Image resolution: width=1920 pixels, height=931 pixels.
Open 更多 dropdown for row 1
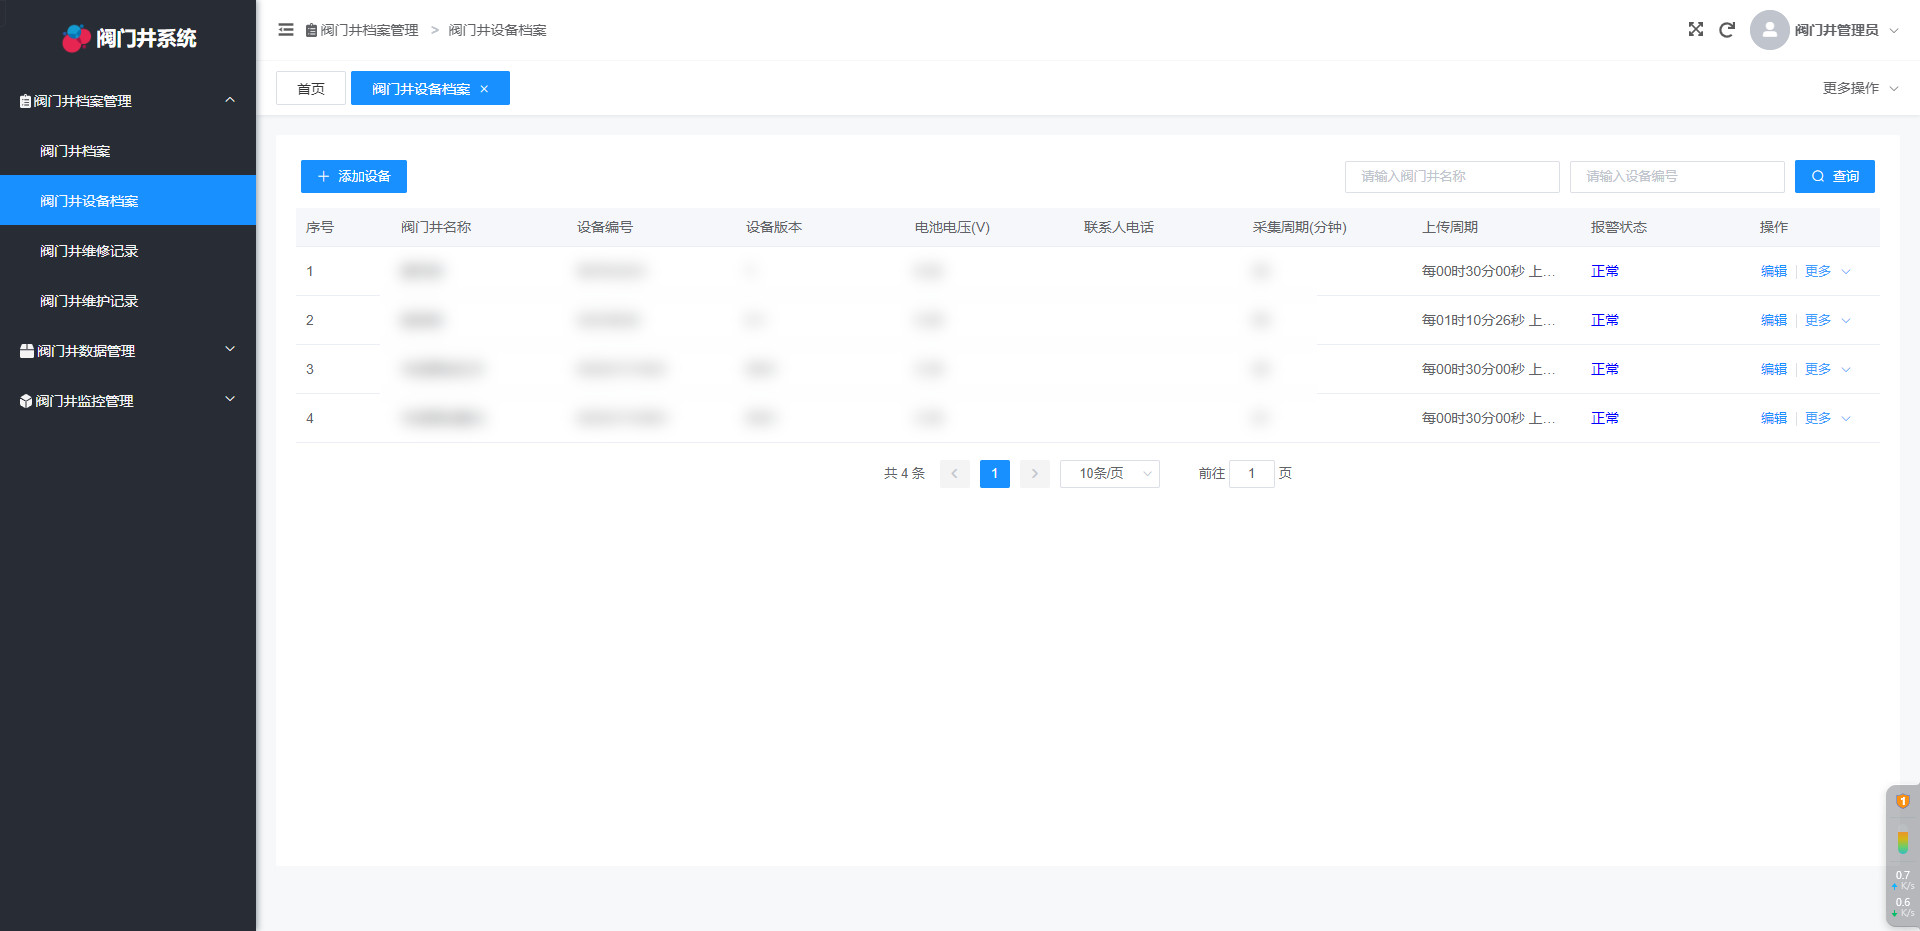[x=1827, y=271]
